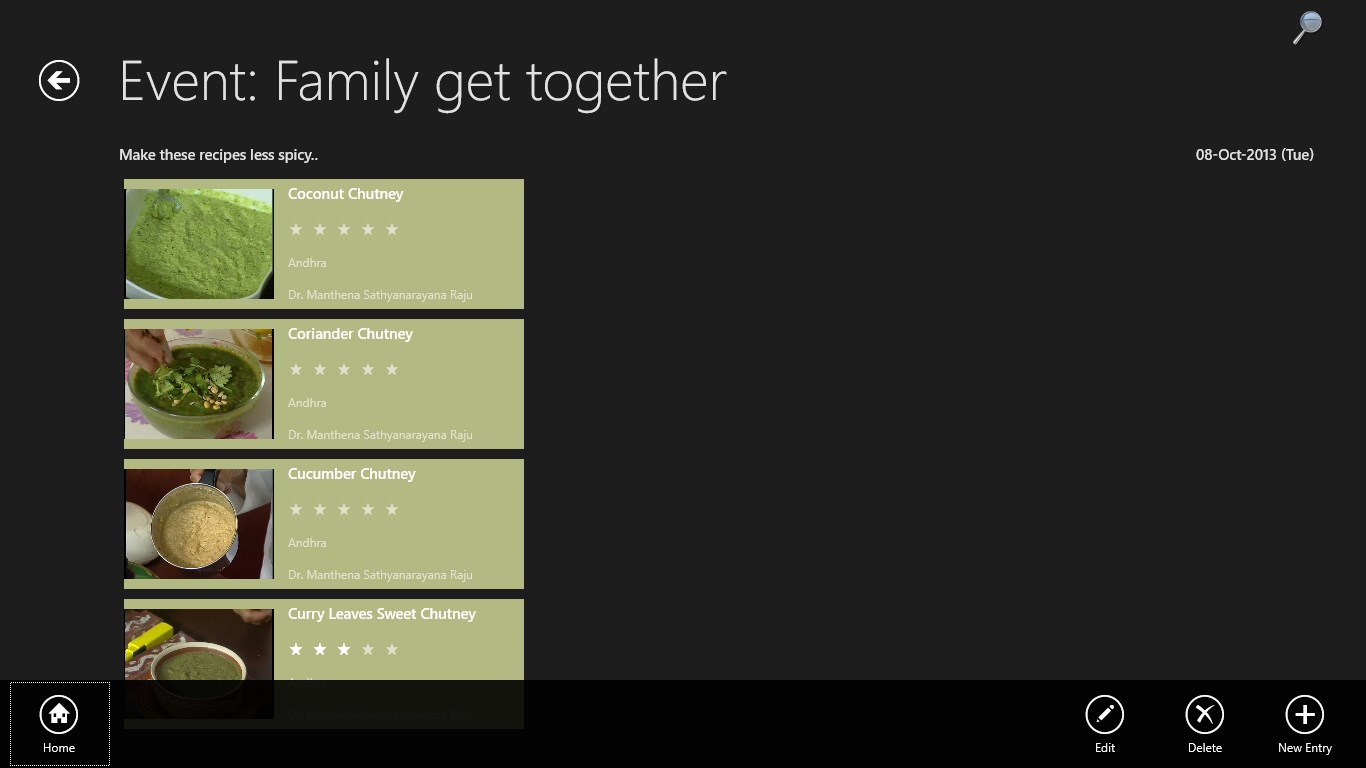This screenshot has width=1366, height=768.
Task: Open the Coconut Chutney photo
Action: pos(199,244)
